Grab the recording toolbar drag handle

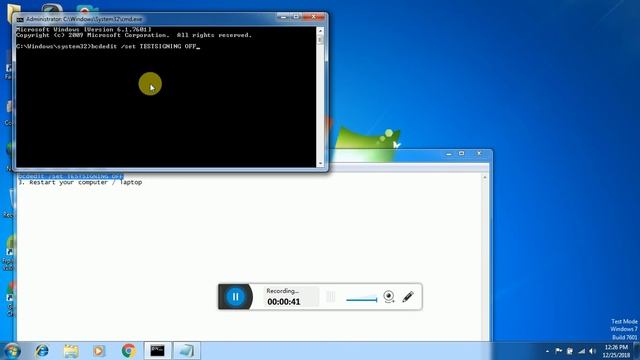point(331,297)
